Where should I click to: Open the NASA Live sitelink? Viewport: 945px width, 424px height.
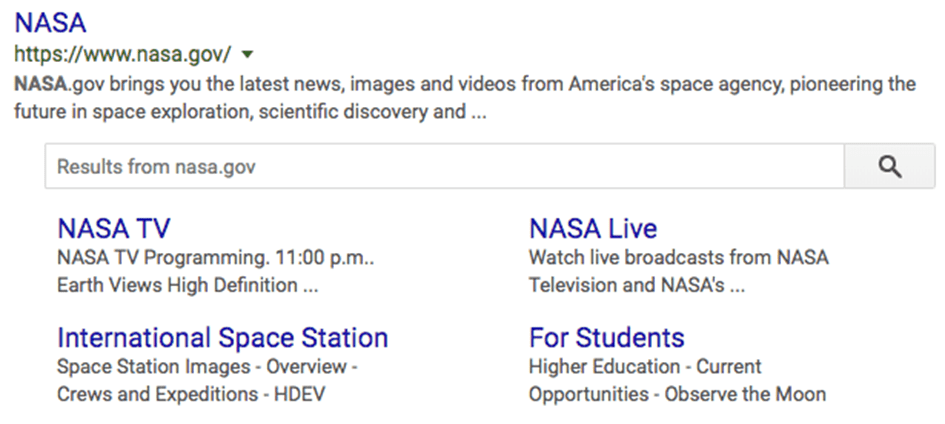(x=593, y=229)
